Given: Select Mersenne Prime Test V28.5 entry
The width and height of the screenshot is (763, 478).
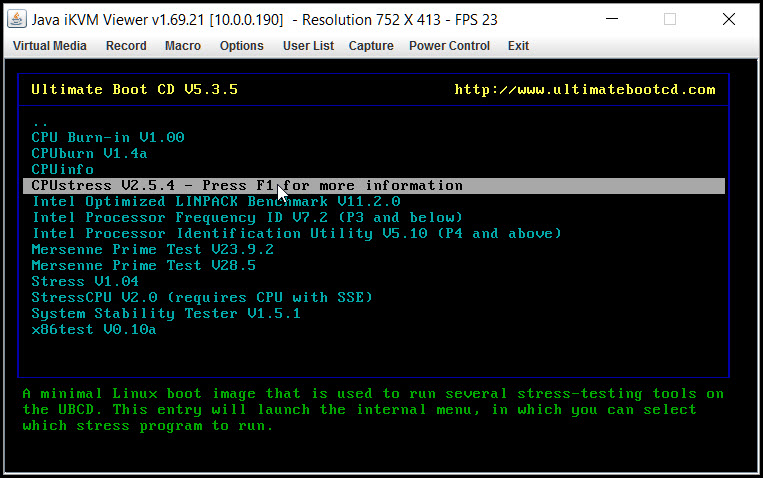Looking at the screenshot, I should click(x=144, y=266).
